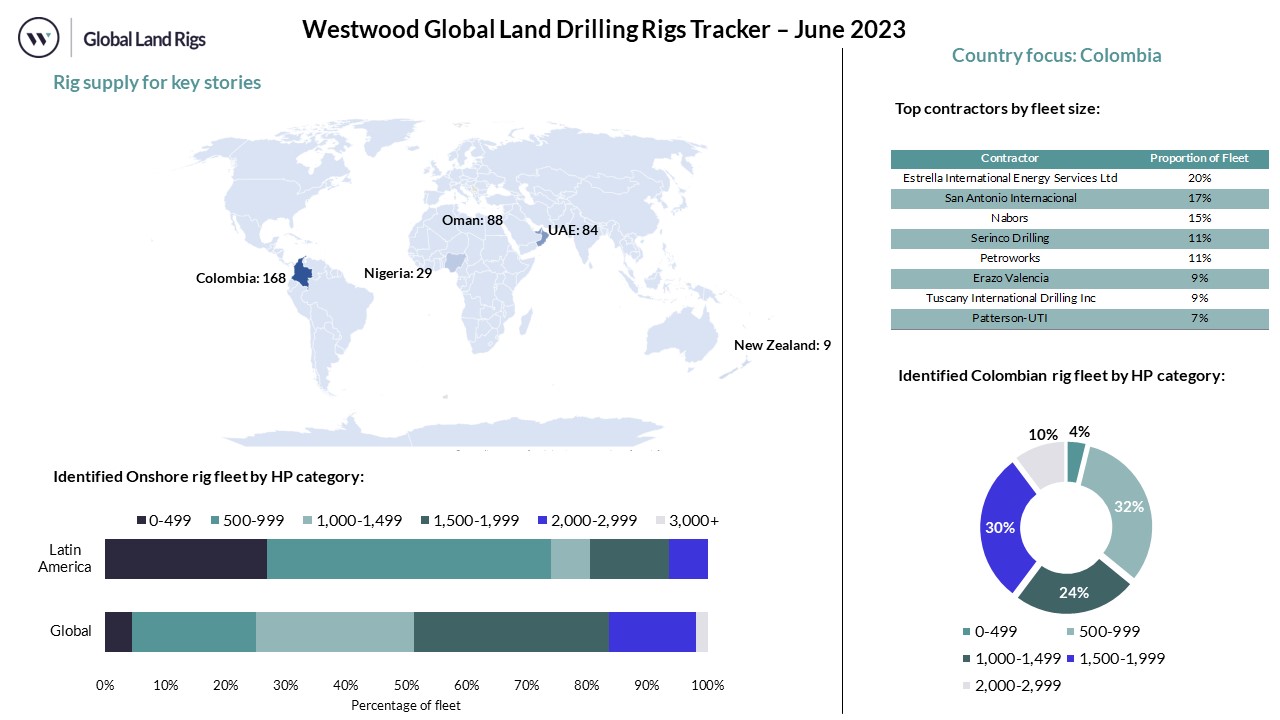The image size is (1280, 720).
Task: Click the Estrella International Energy Services entry
Action: (1010, 178)
